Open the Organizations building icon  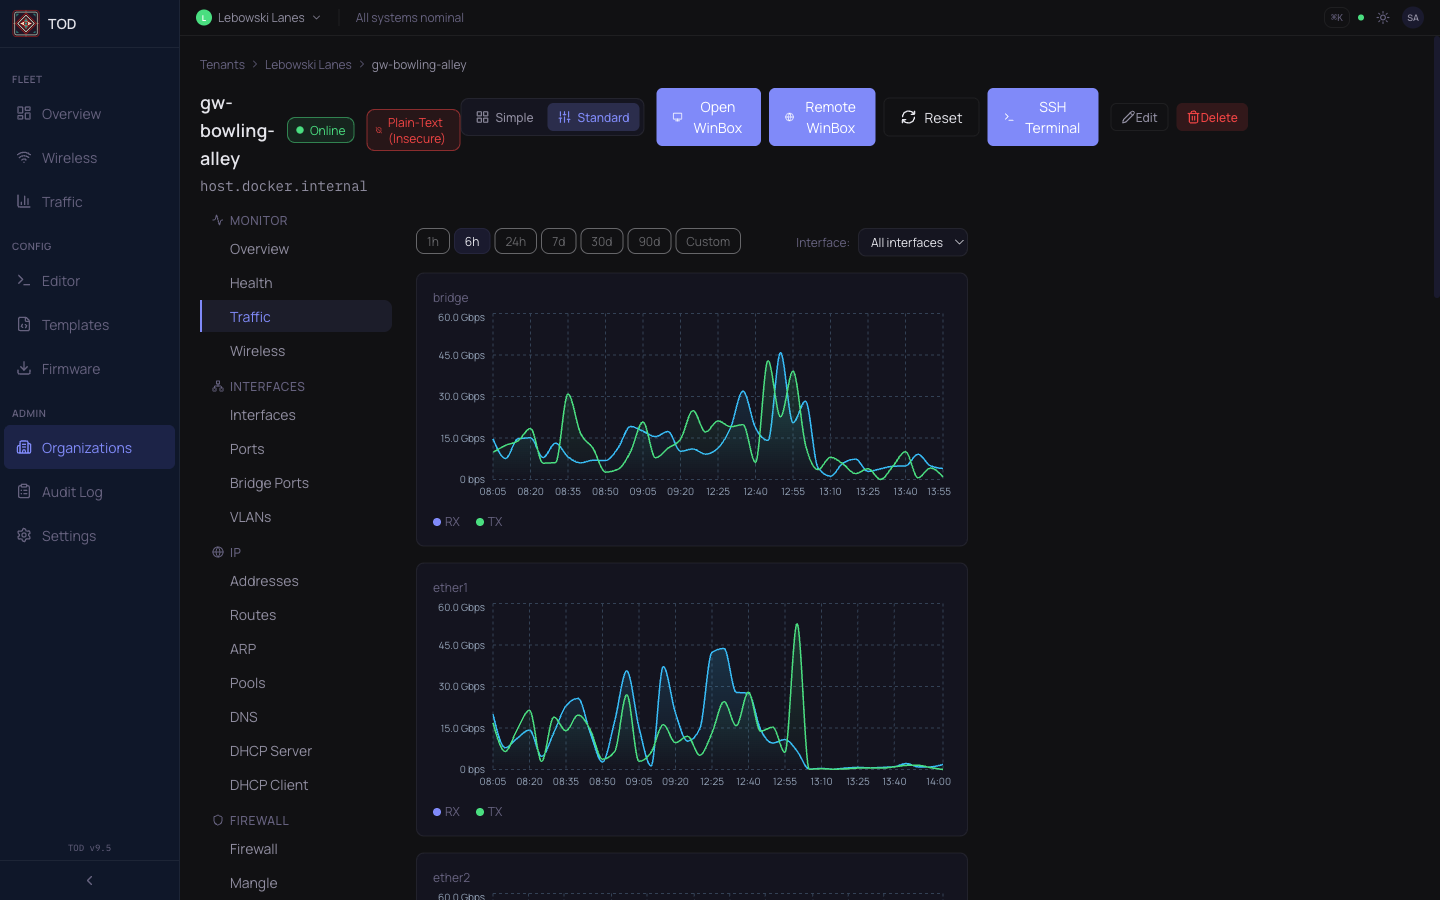pos(24,447)
